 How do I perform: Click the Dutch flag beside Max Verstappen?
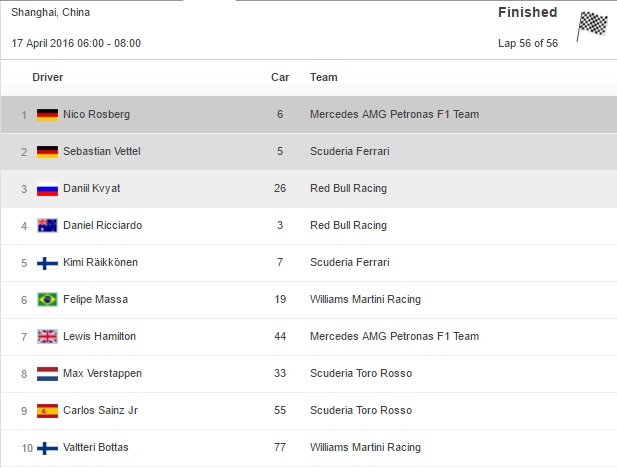[x=47, y=374]
